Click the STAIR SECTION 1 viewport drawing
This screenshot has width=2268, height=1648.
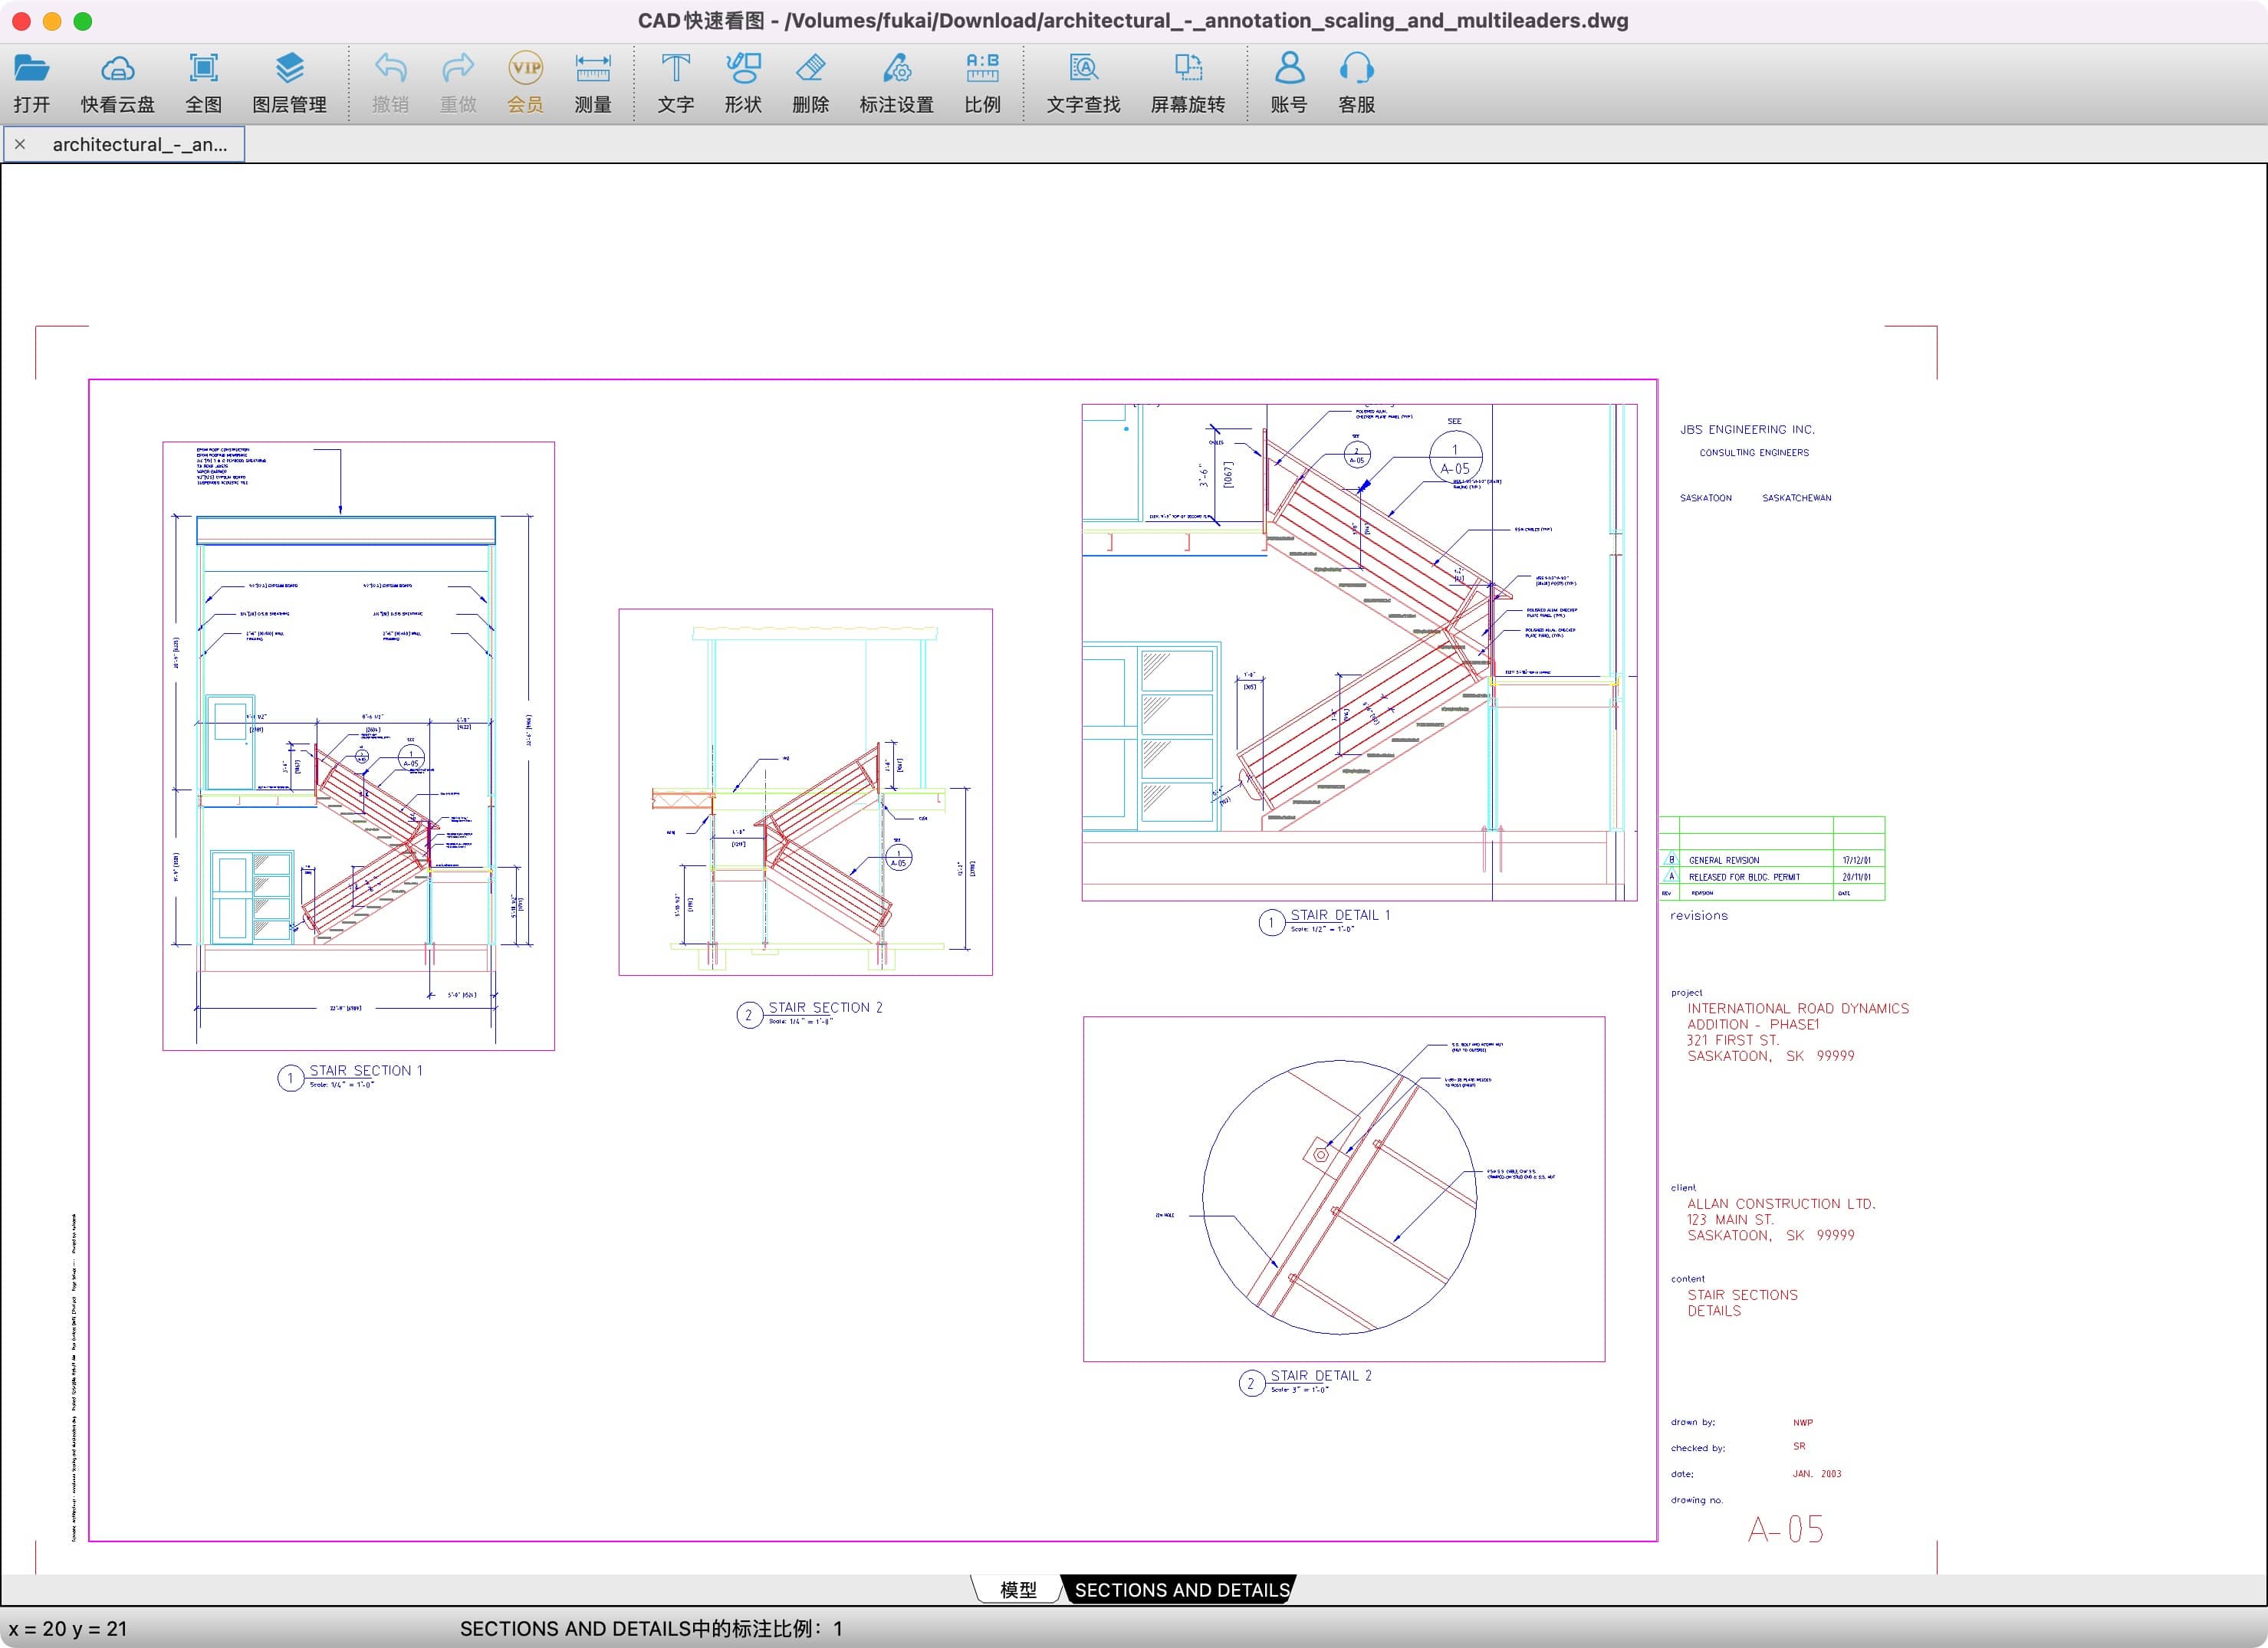coord(358,746)
